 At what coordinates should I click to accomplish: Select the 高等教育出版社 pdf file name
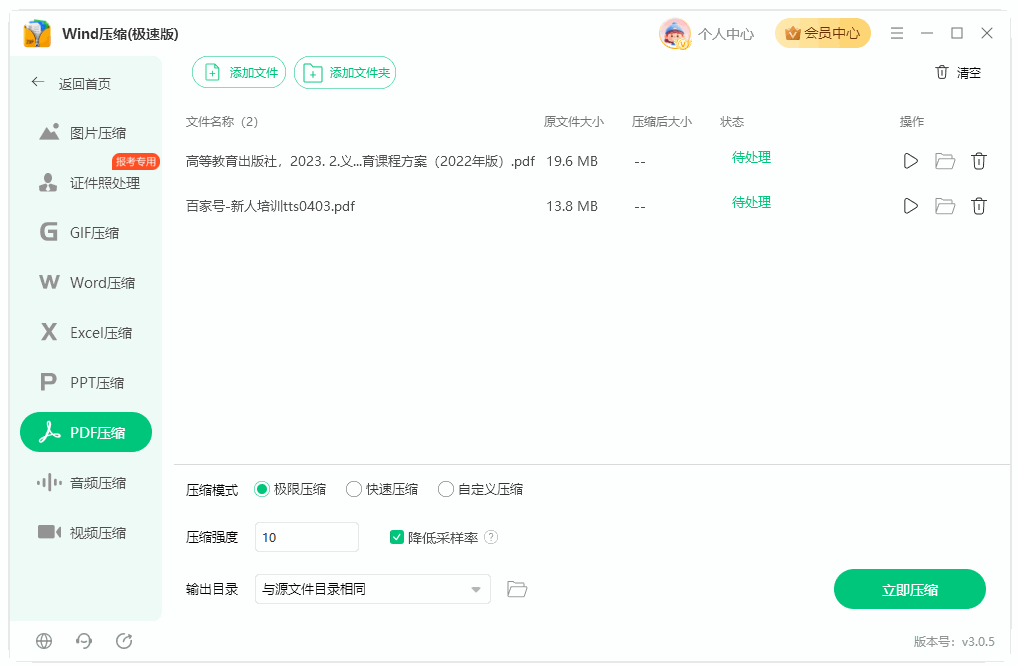[x=360, y=161]
